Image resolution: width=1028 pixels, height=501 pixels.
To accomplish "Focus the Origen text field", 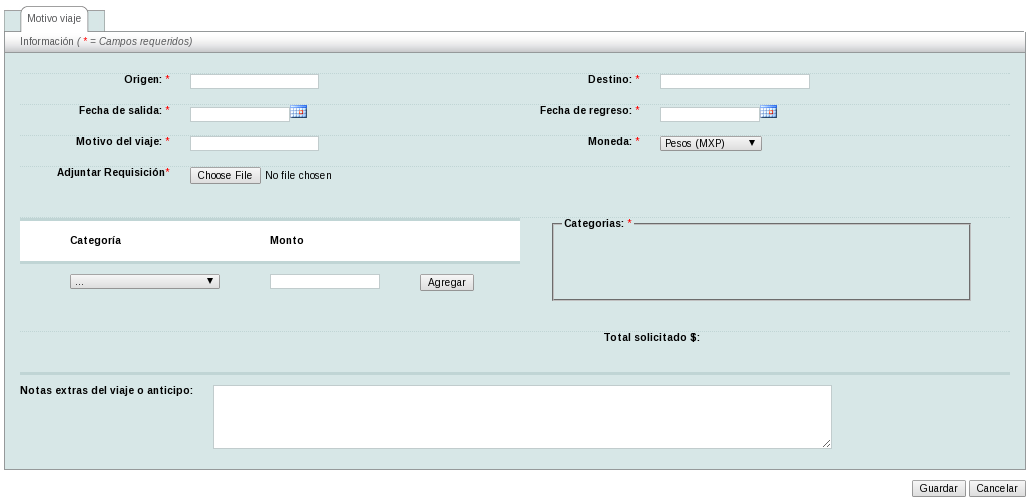I will (254, 82).
